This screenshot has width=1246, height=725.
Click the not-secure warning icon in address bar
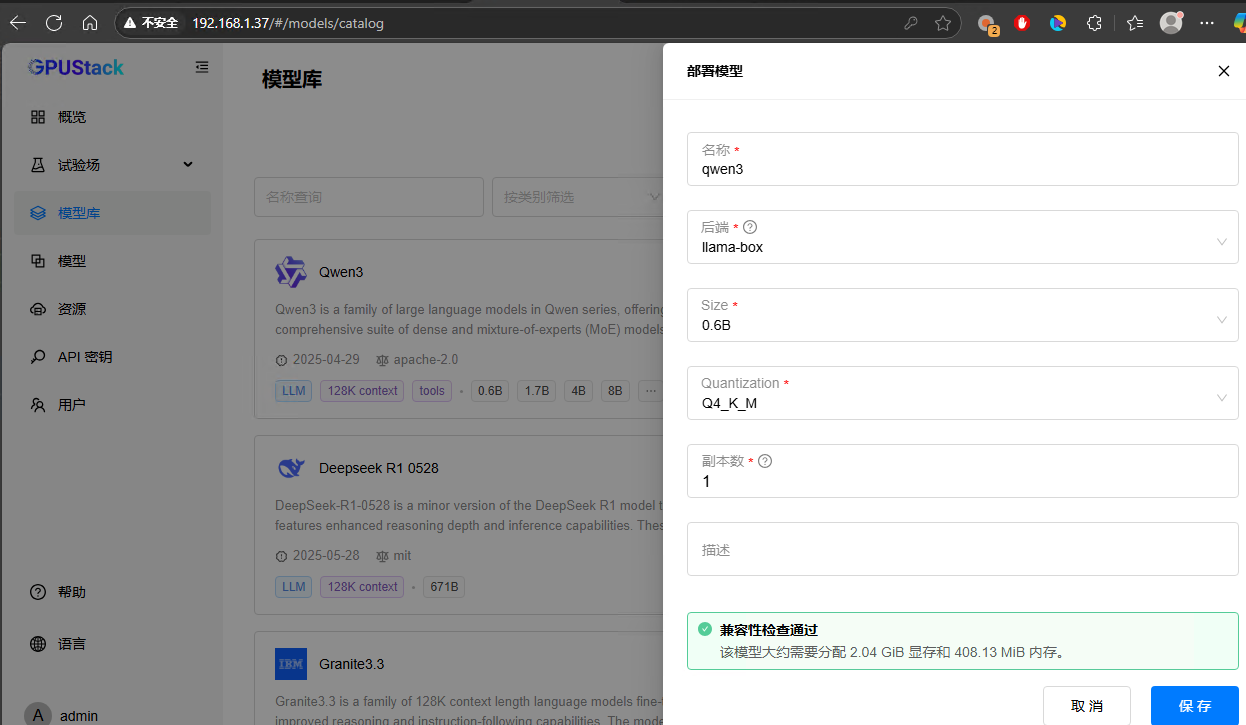131,22
